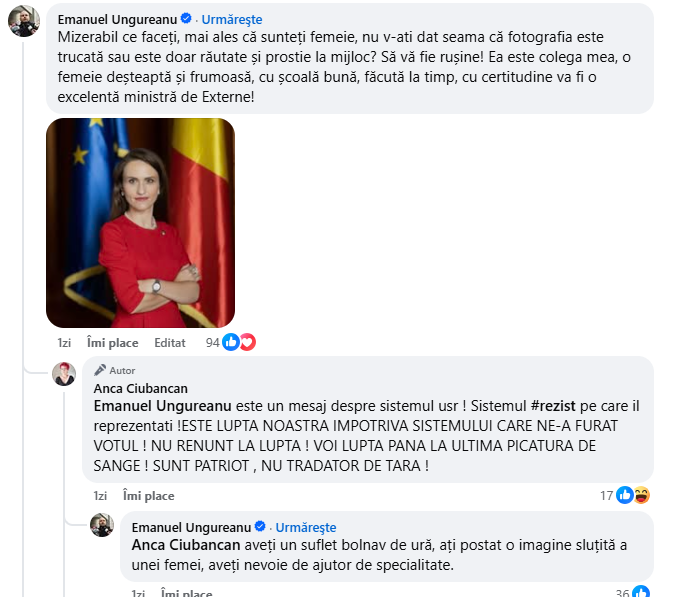Click Emanuel Ungureanu's top comment avatar
Viewport: 685px width, 597px height.
(24, 21)
